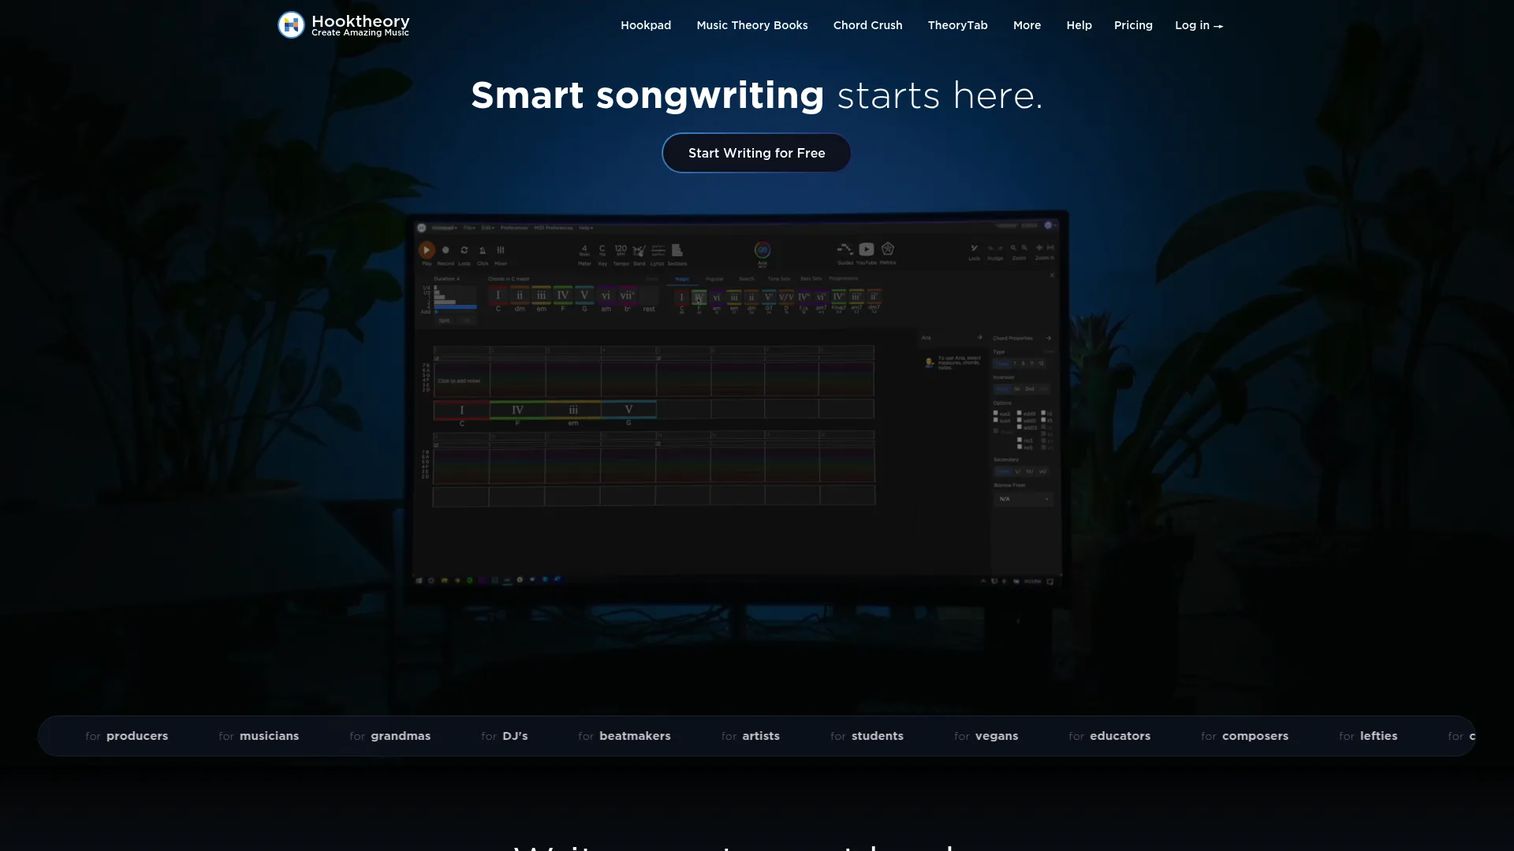Click the Lyrics icon
This screenshot has width=1514, height=851.
pos(658,250)
